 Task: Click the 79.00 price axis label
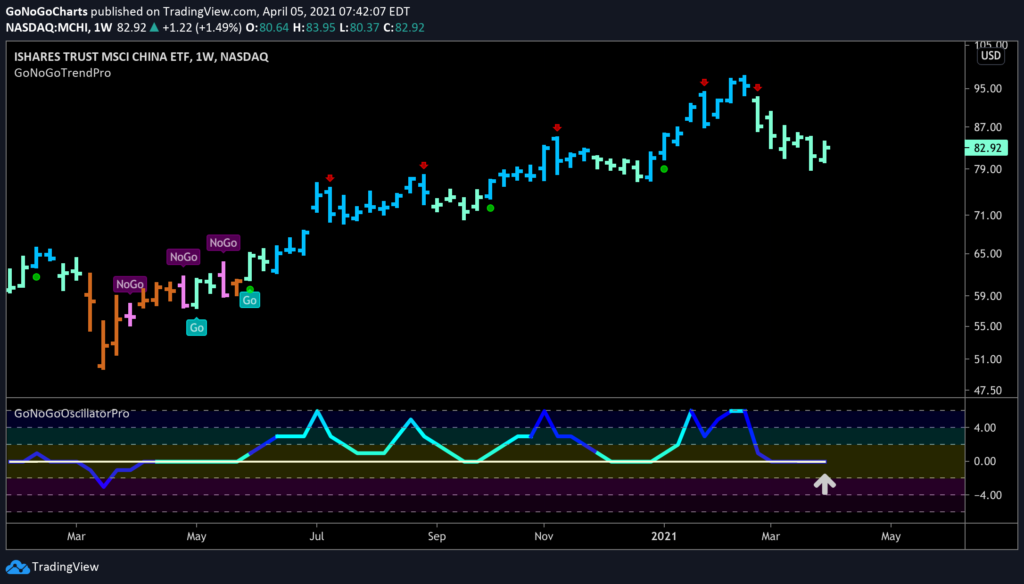(x=987, y=169)
